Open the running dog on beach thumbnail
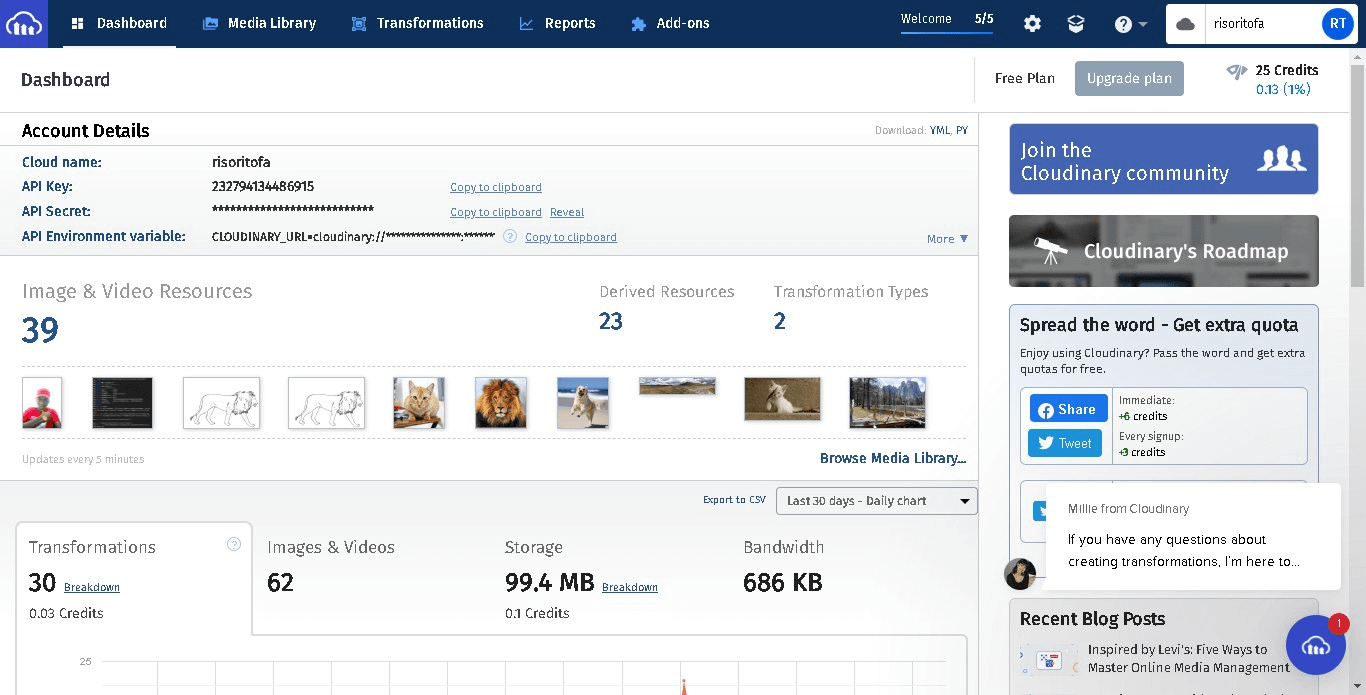The height and width of the screenshot is (695, 1366). click(583, 403)
